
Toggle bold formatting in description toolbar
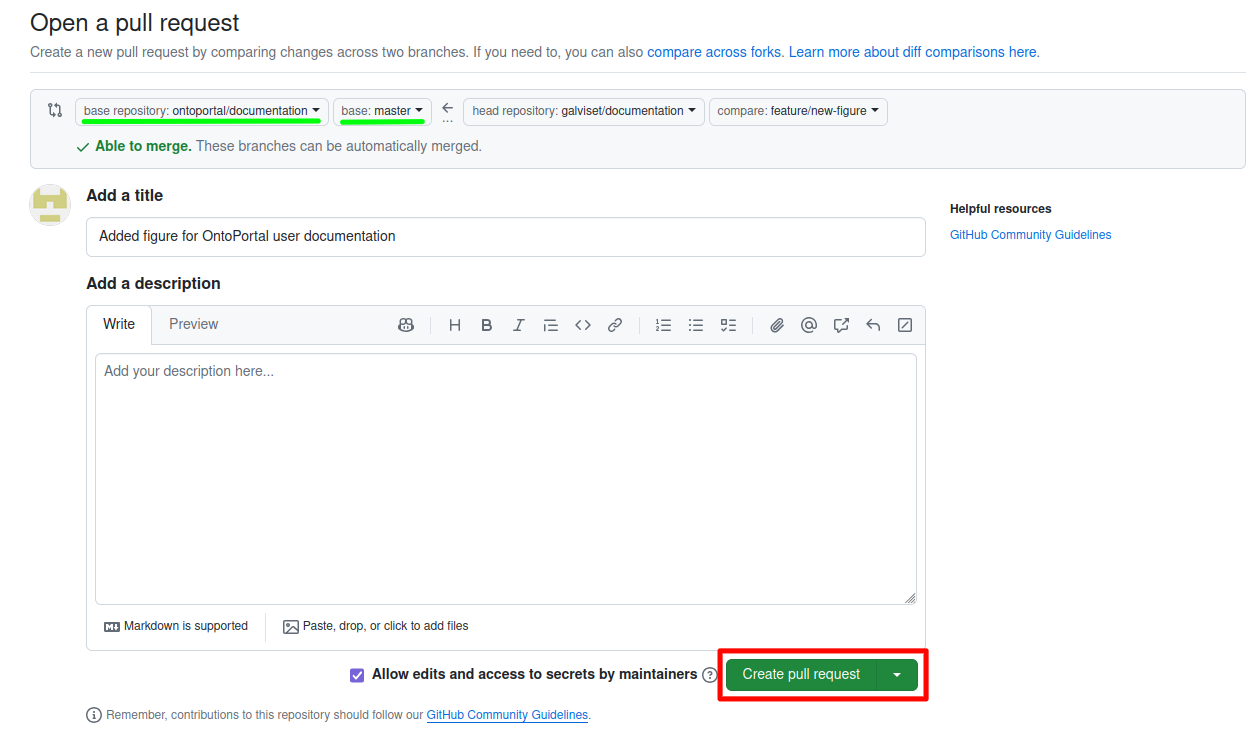[487, 325]
